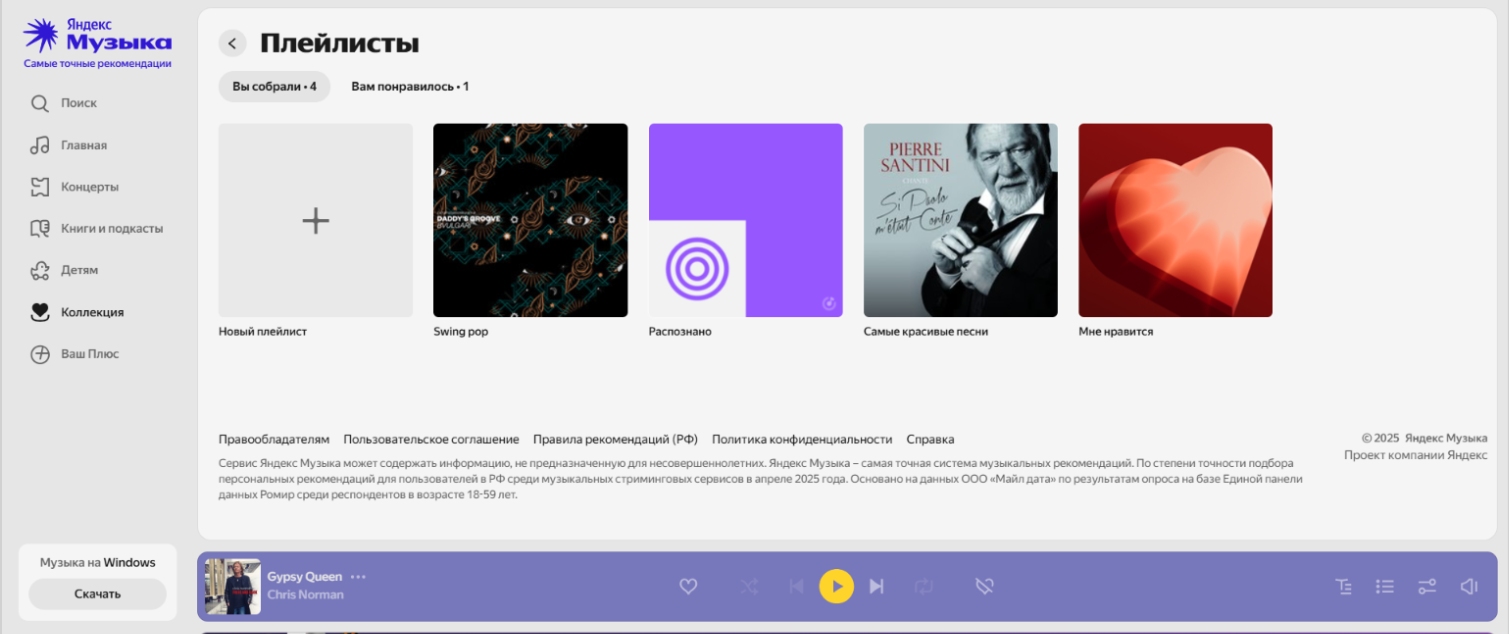Toggle repeat mode
The image size is (1509, 634).
tap(924, 587)
